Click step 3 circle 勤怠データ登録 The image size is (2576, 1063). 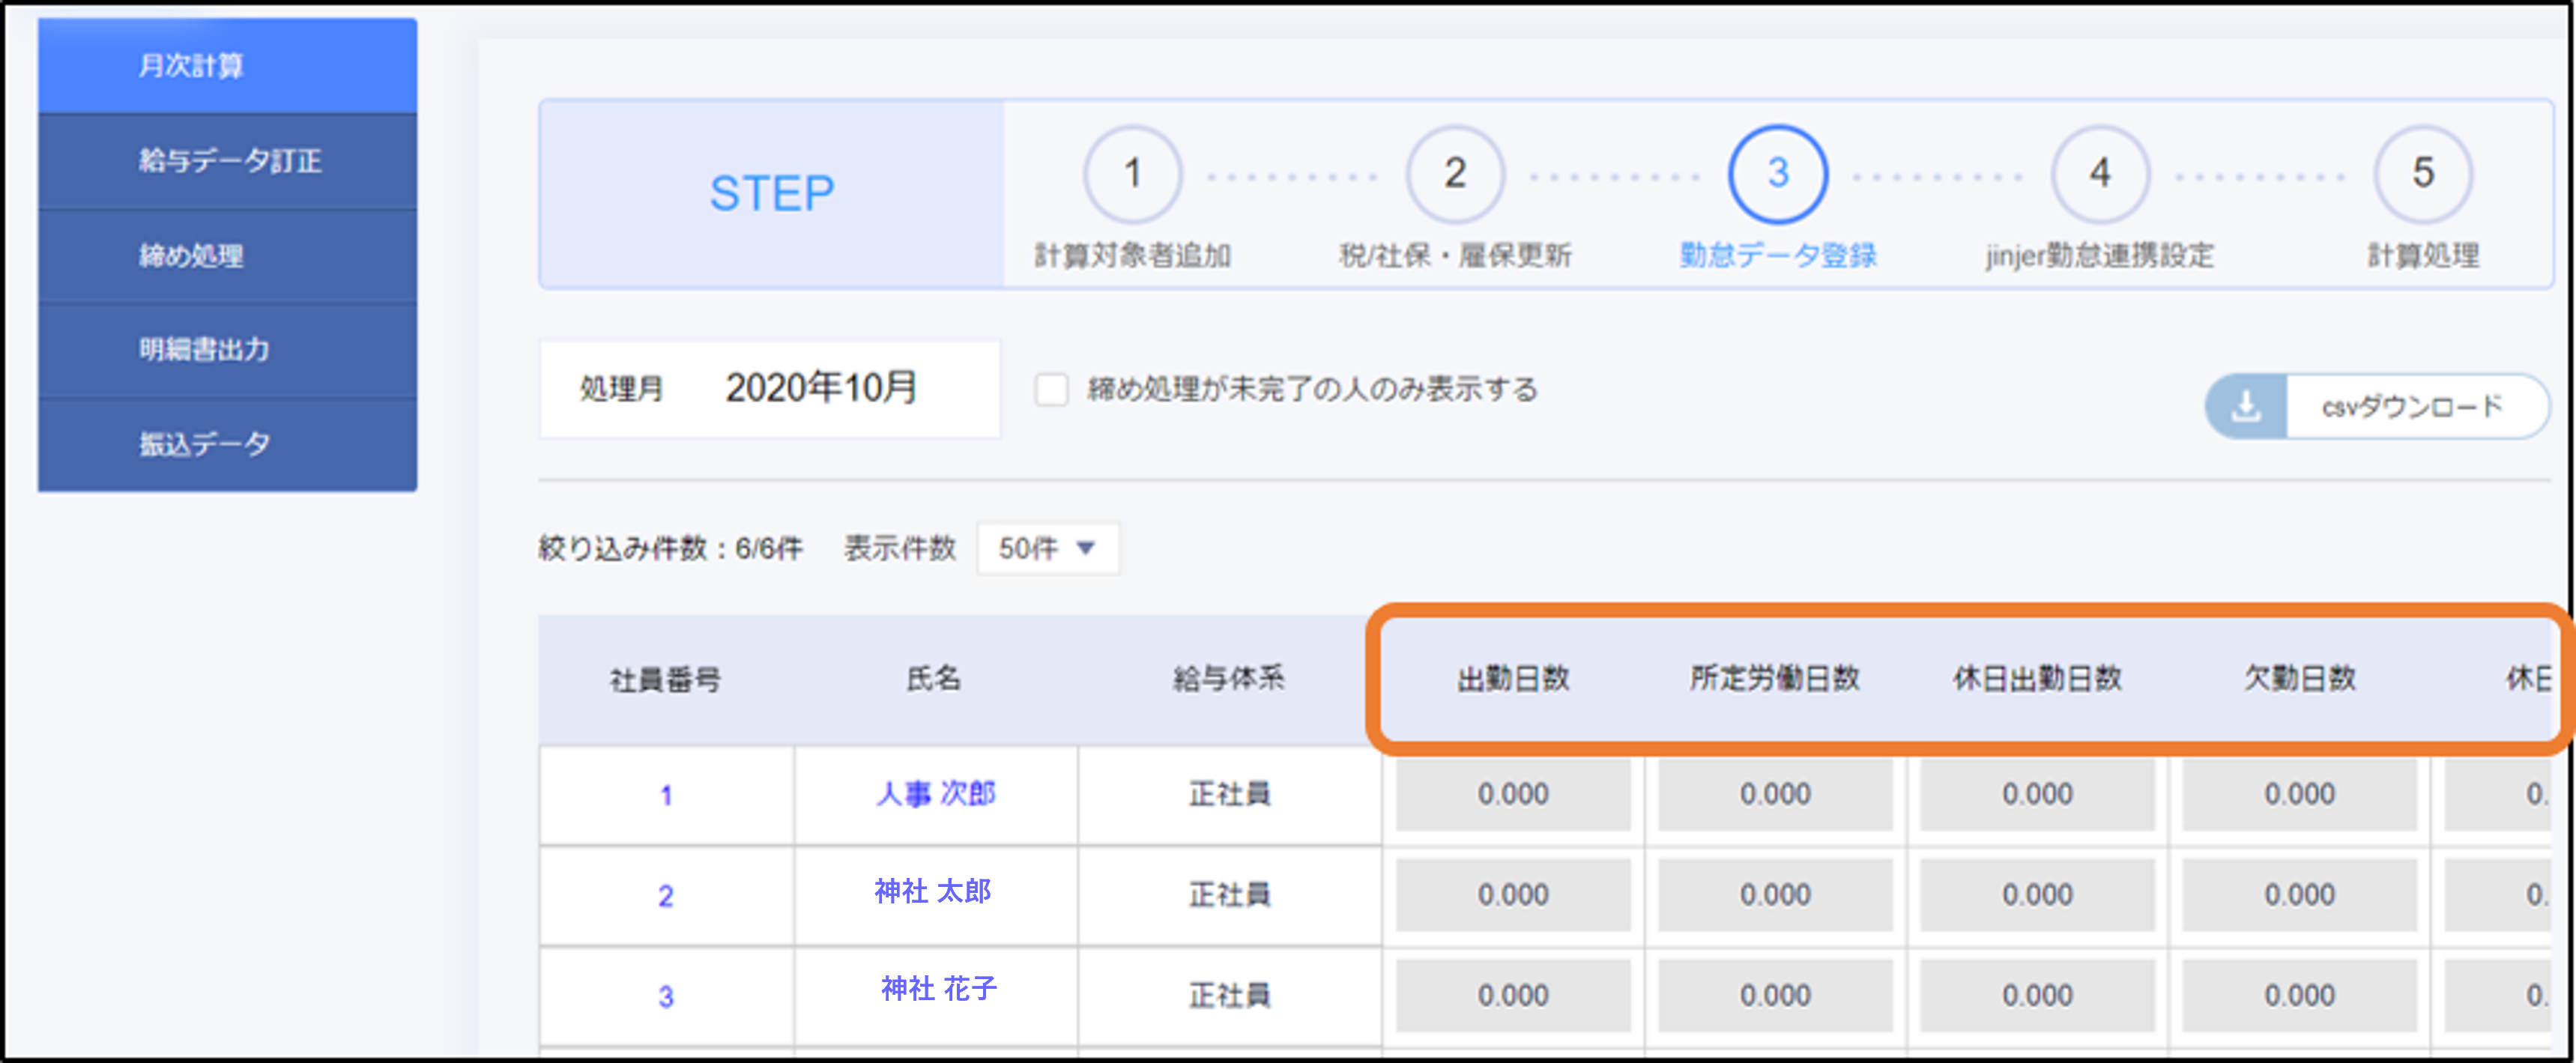[1778, 174]
